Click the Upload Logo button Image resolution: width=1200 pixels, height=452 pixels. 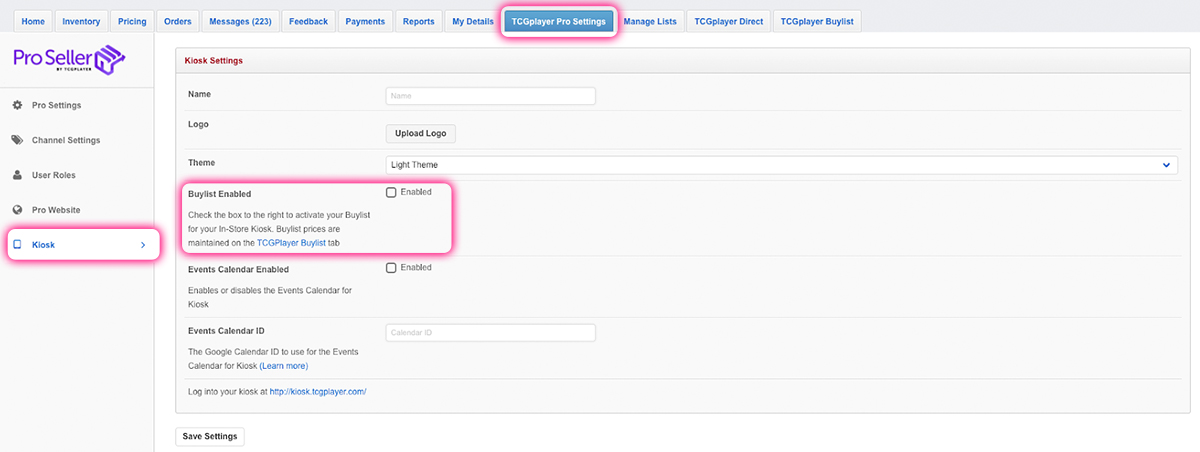(421, 133)
